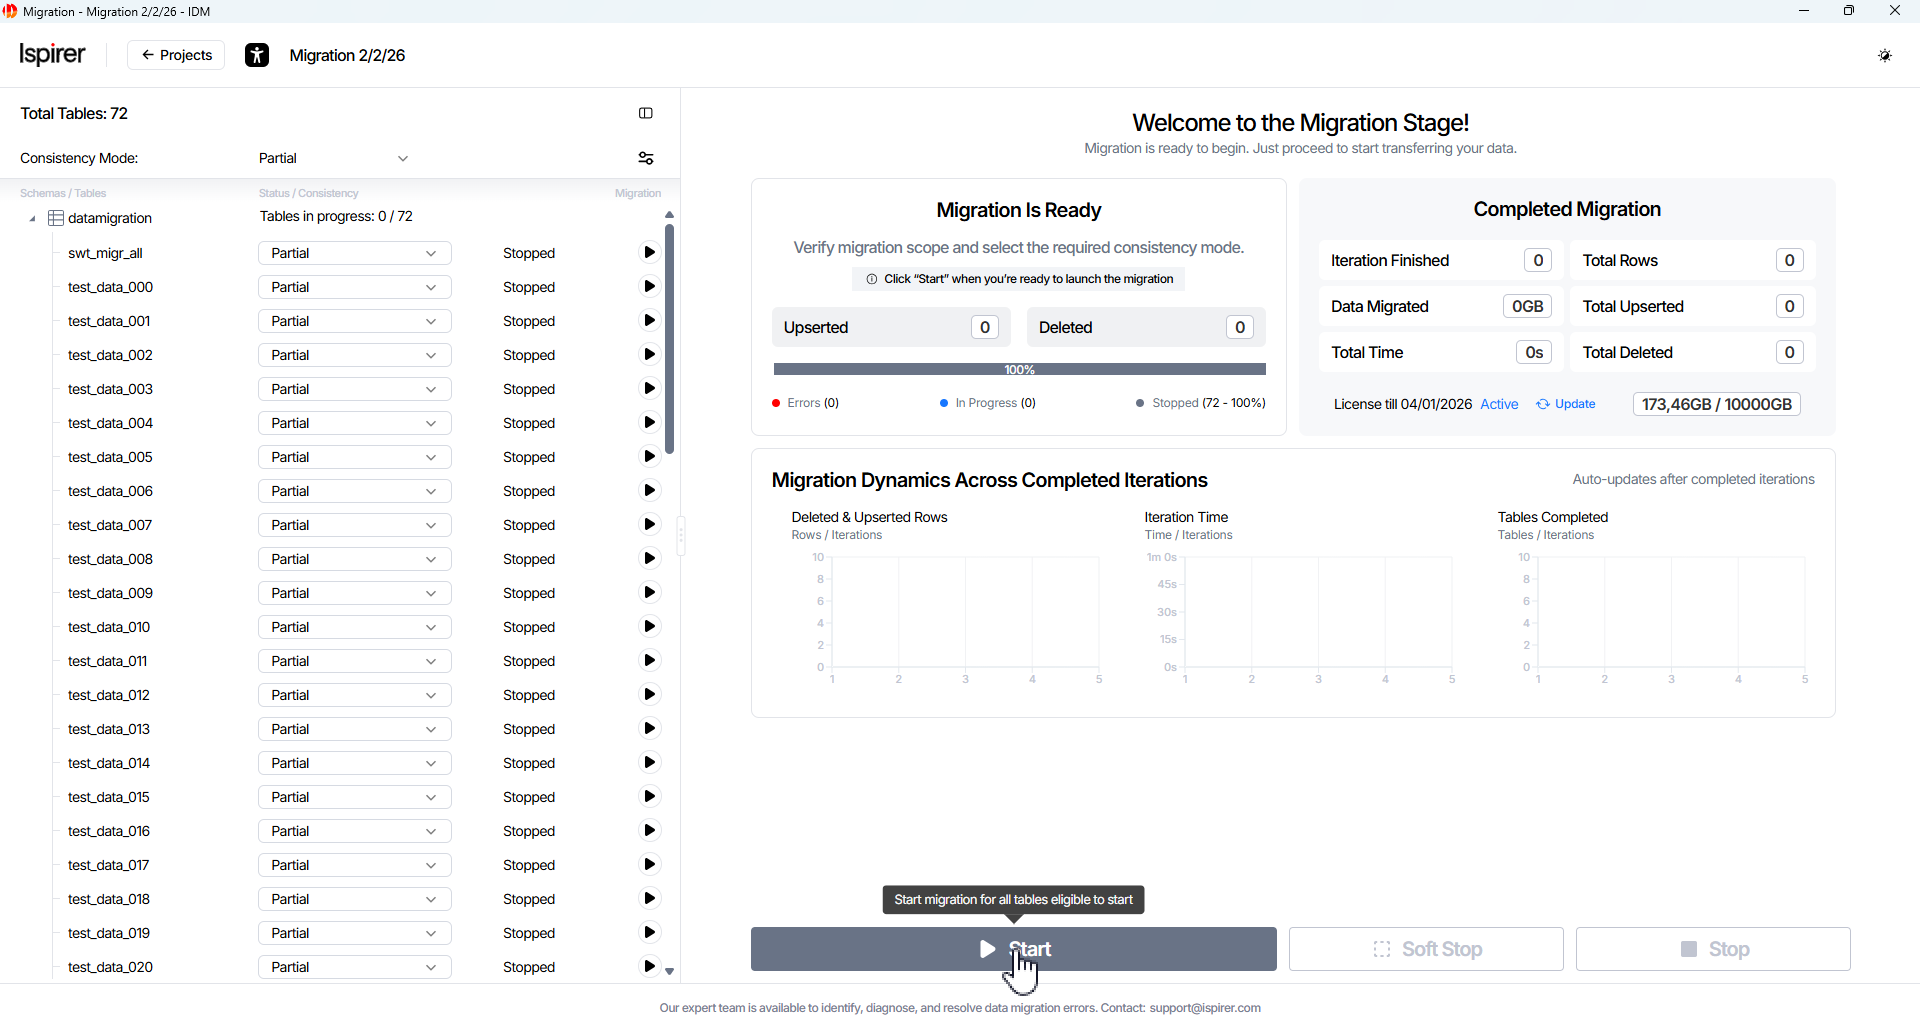Open global Consistency Mode dropdown
The width and height of the screenshot is (1920, 1032).
[333, 158]
